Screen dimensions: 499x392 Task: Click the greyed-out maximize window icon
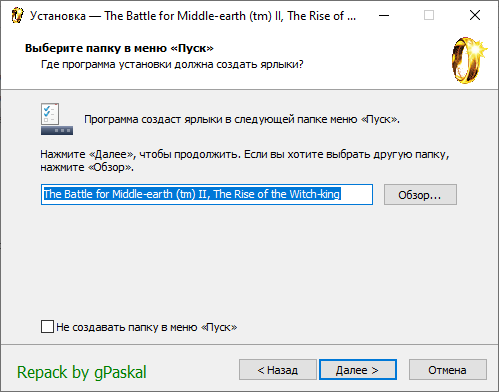tap(429, 15)
